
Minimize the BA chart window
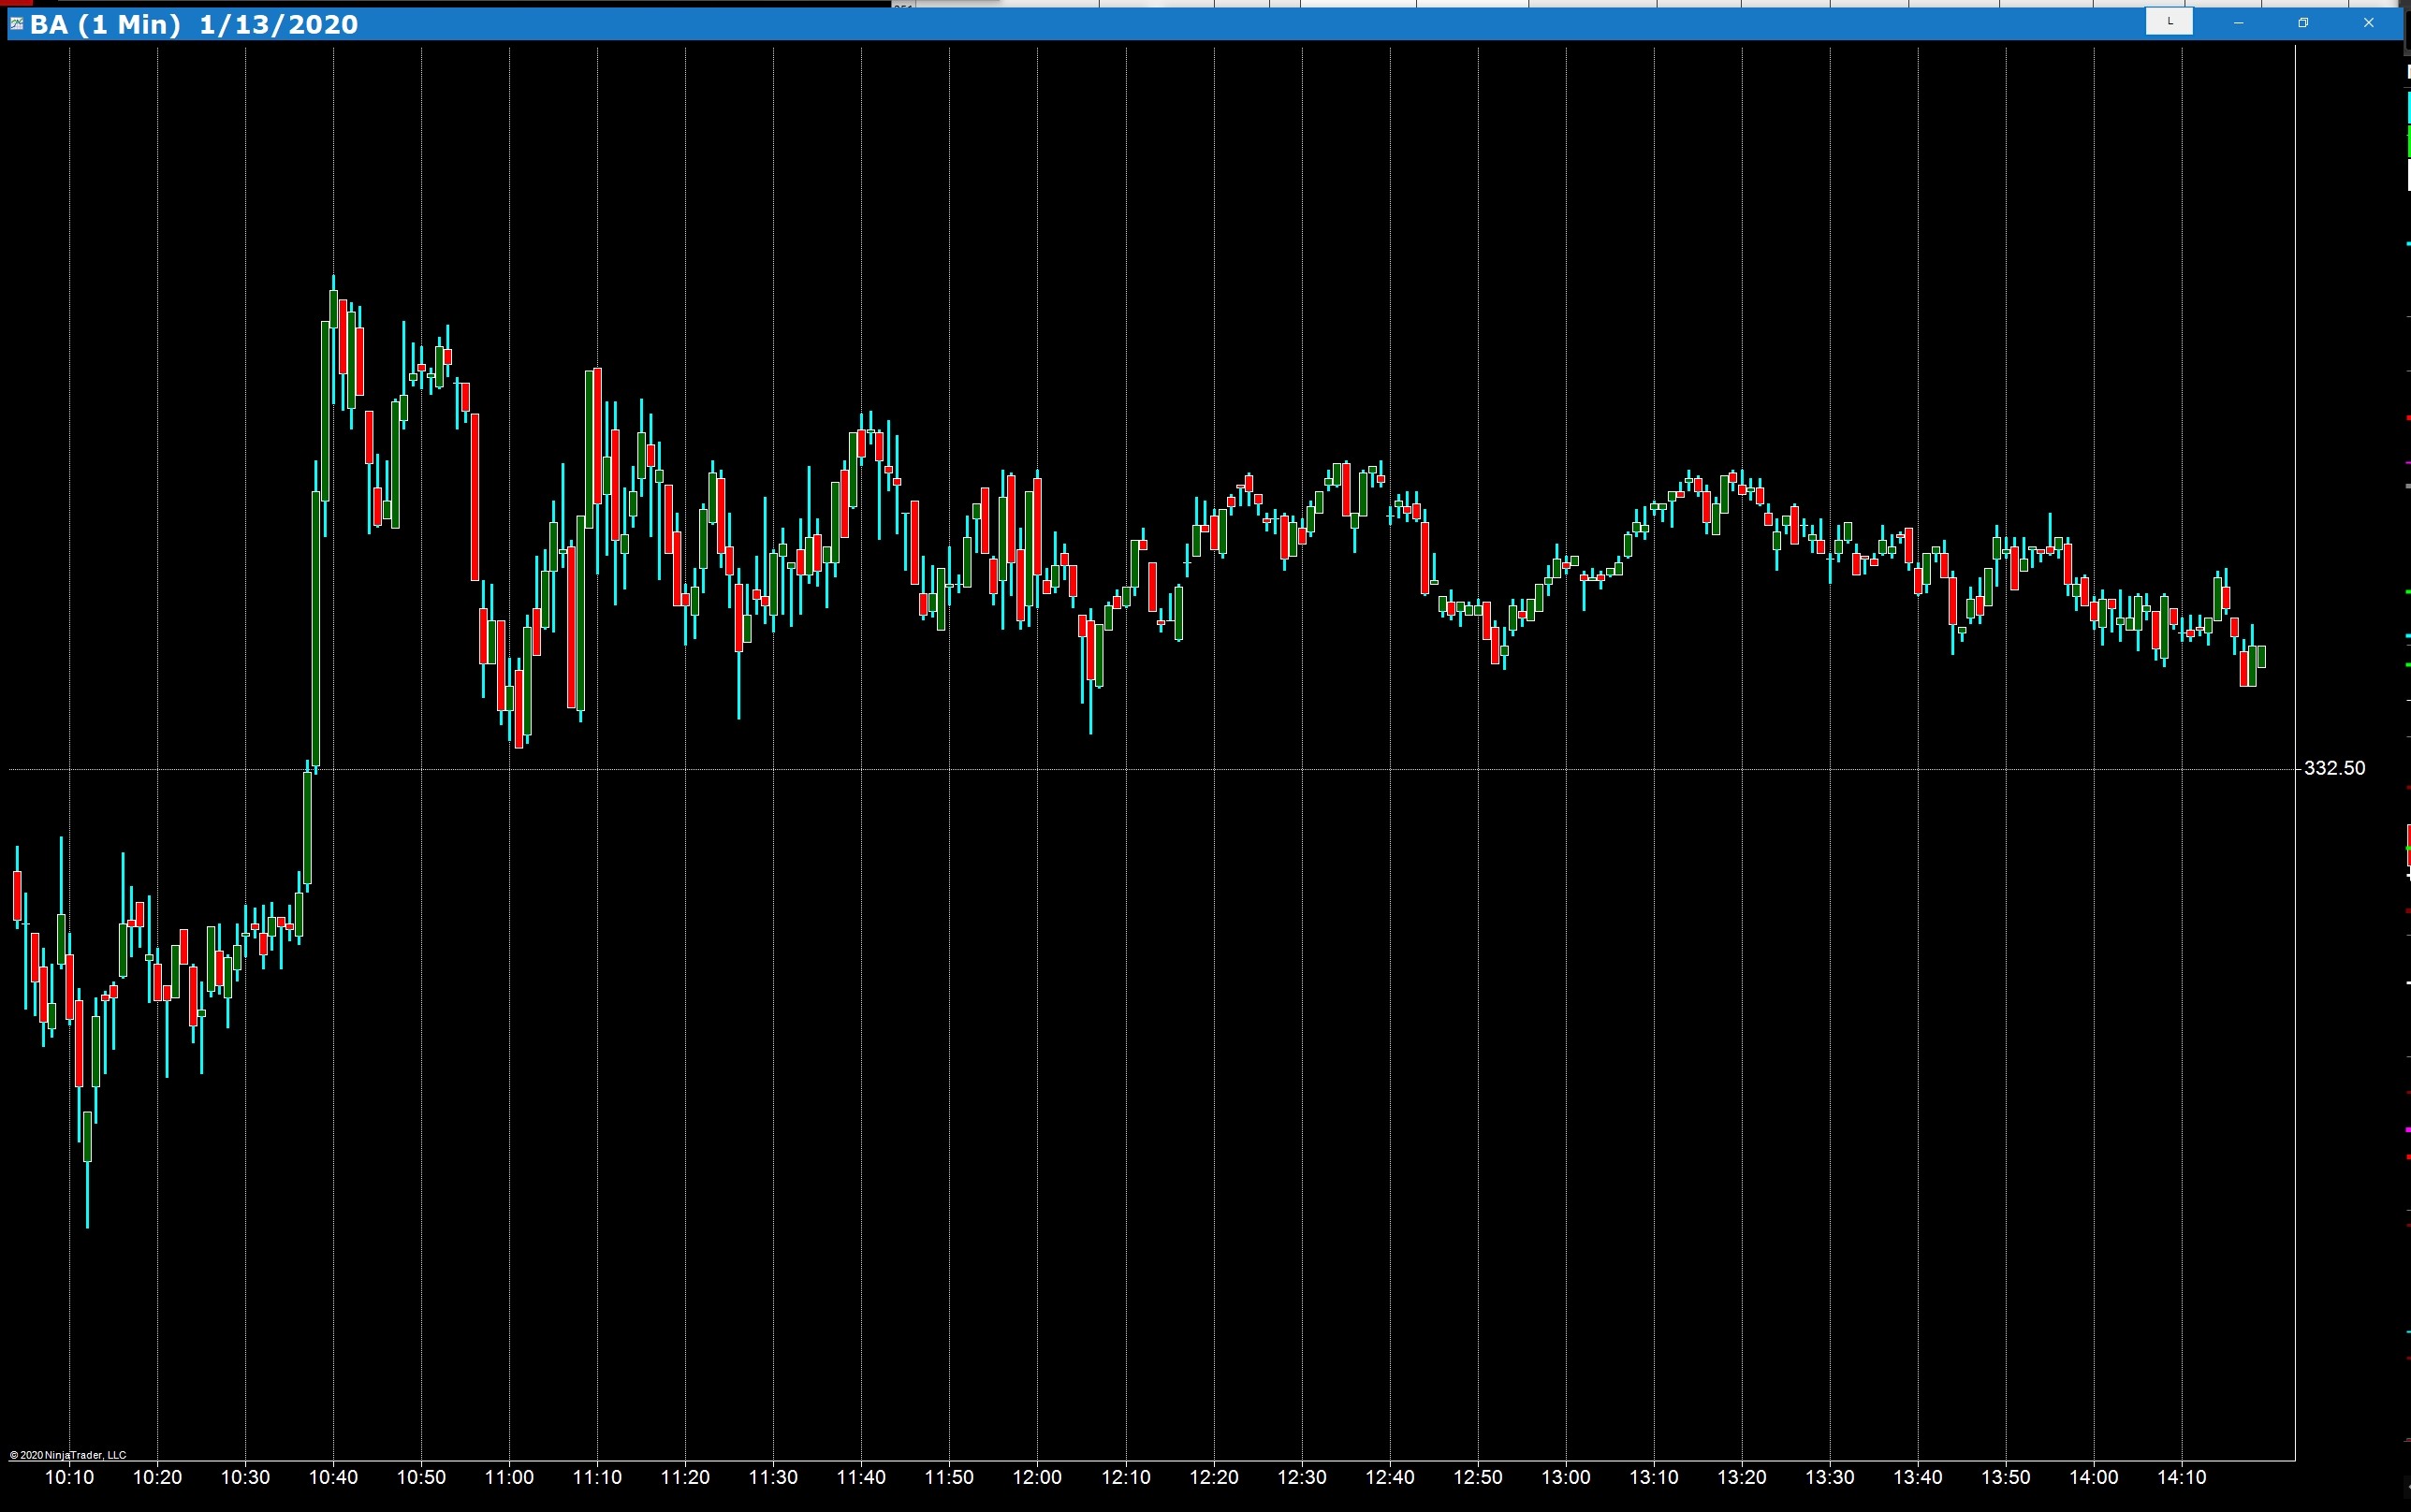pos(2238,23)
